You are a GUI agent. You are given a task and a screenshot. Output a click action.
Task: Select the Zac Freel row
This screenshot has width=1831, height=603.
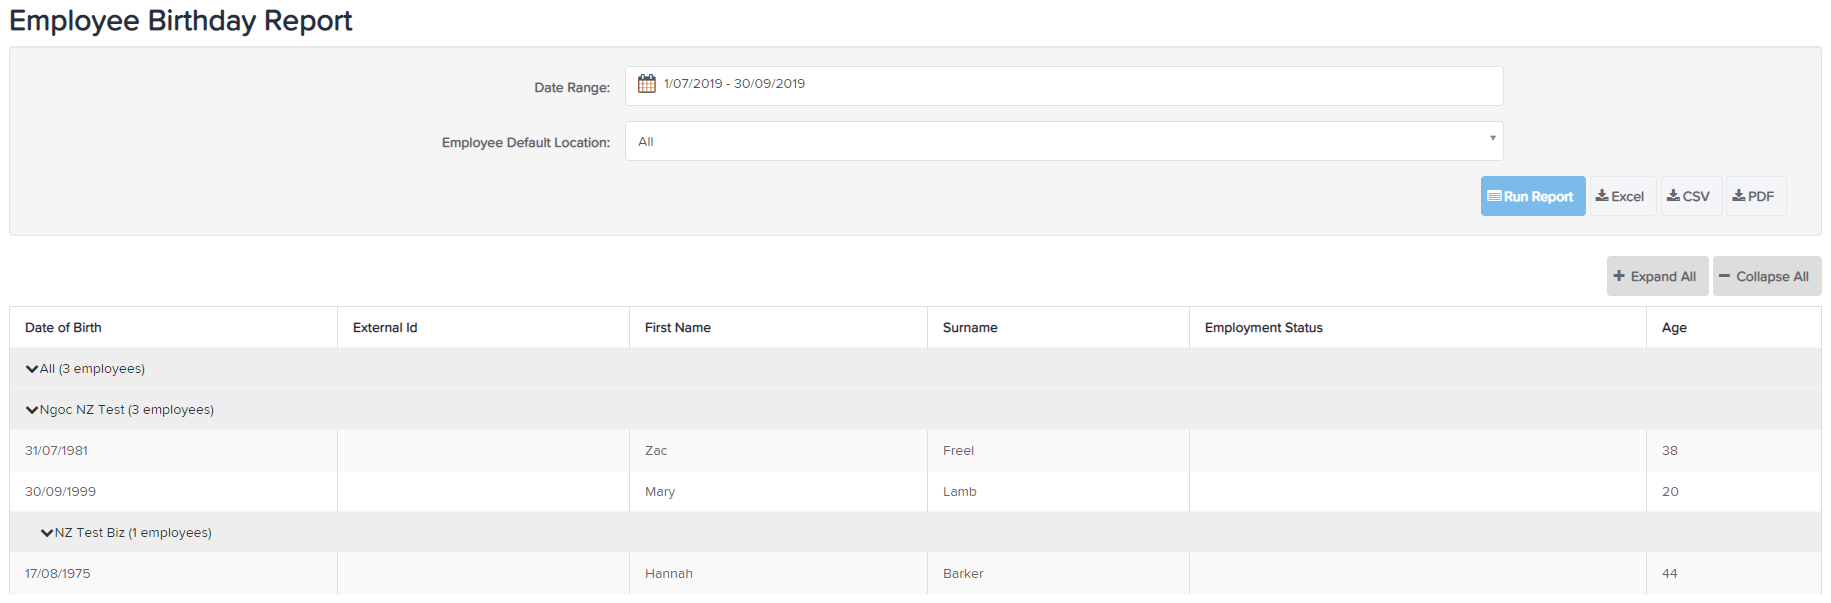[x=915, y=451]
